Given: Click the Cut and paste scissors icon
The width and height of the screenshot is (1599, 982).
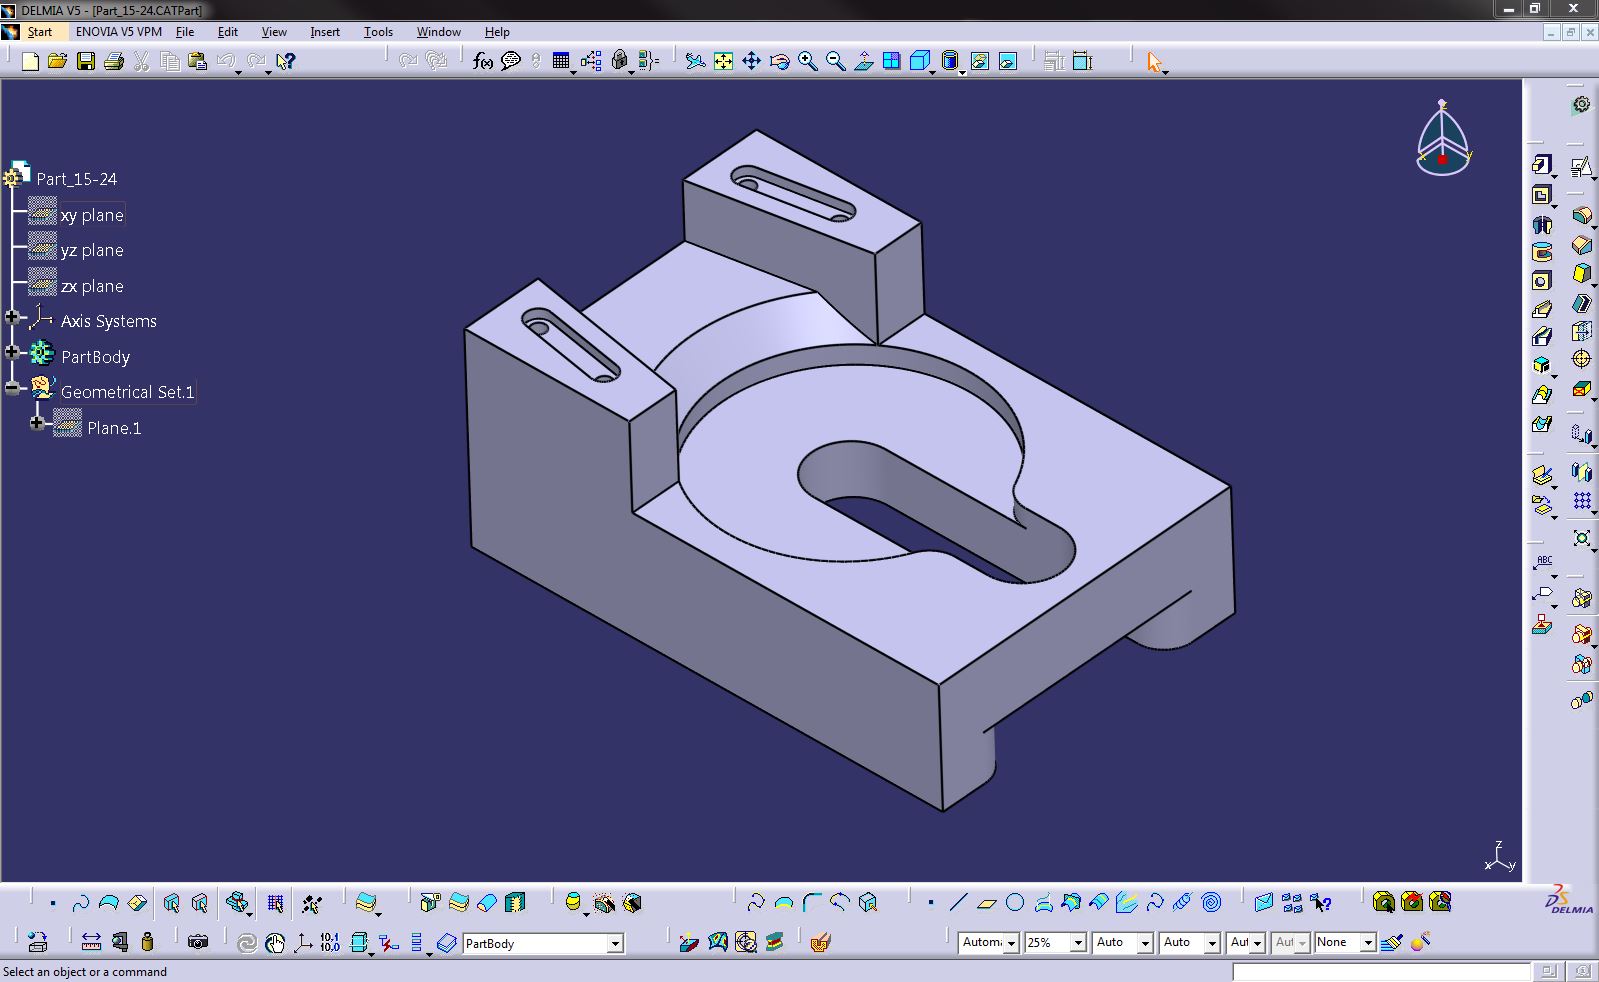Looking at the screenshot, I should [x=142, y=62].
